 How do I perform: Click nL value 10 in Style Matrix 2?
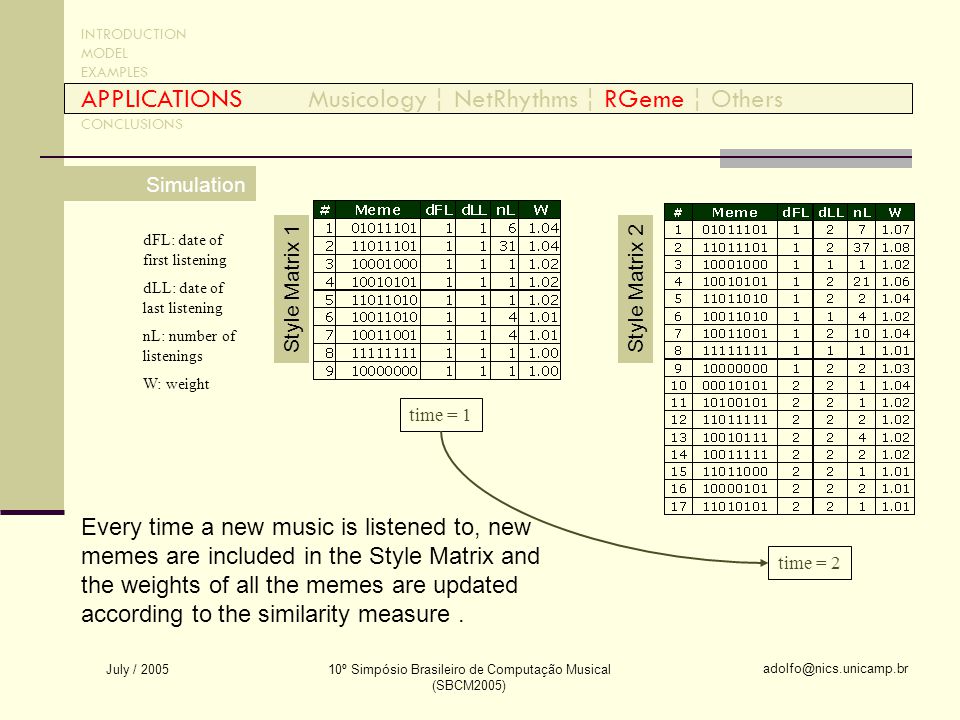point(861,334)
